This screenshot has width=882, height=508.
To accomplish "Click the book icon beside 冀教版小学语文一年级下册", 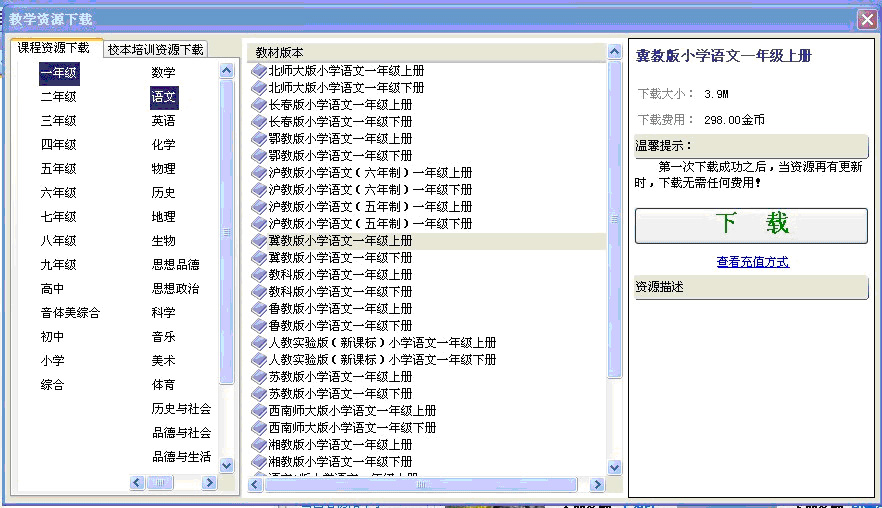I will tap(259, 258).
